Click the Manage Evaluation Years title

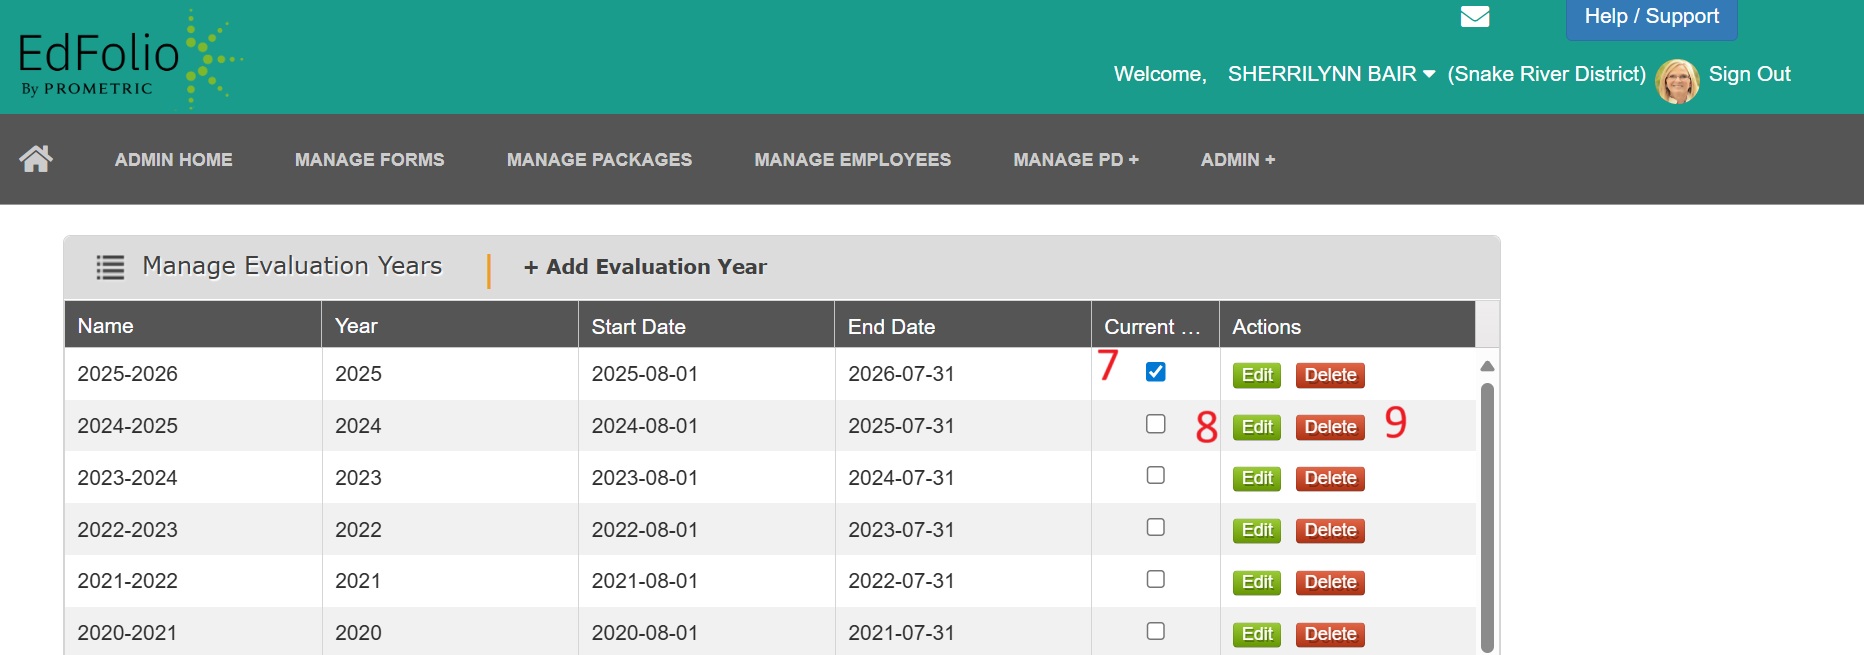[x=292, y=266]
